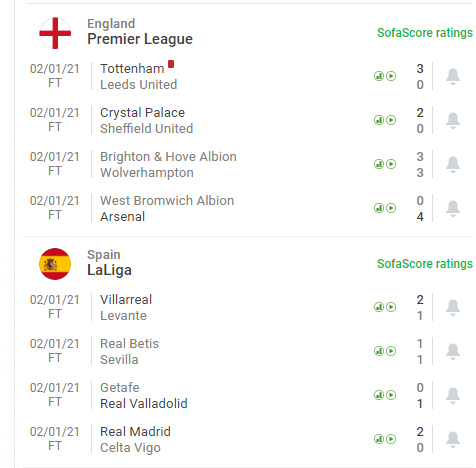Screen dimensions: 476x468
Task: Play highlights icon for Tottenham vs Leeds
Action: pos(391,76)
